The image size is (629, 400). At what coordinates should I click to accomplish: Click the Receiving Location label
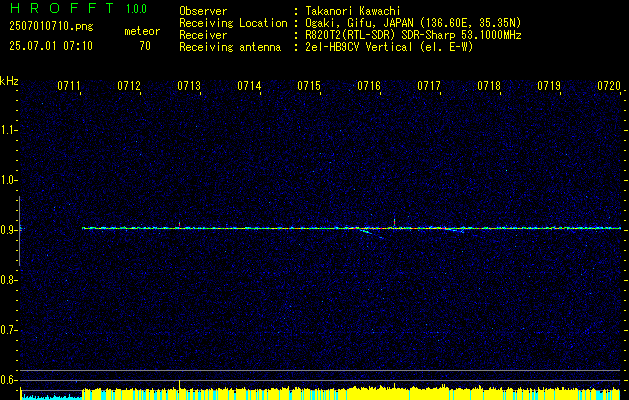pos(233,23)
